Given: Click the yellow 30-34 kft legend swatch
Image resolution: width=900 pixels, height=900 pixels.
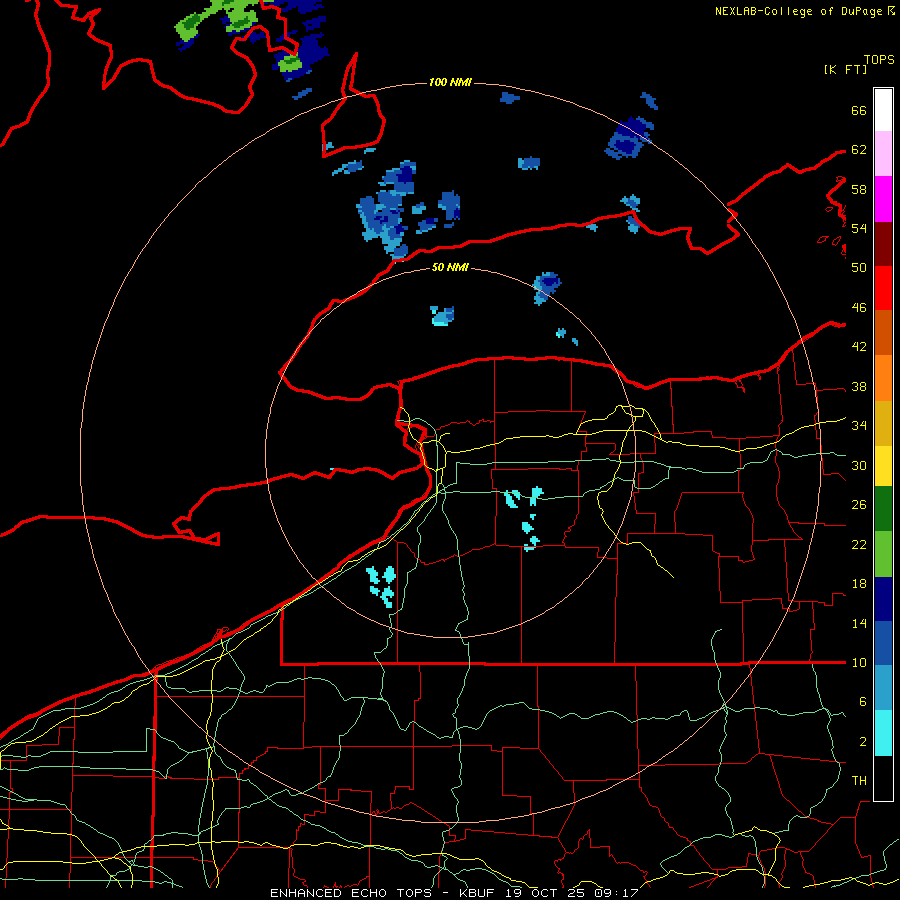Looking at the screenshot, I should (883, 466).
